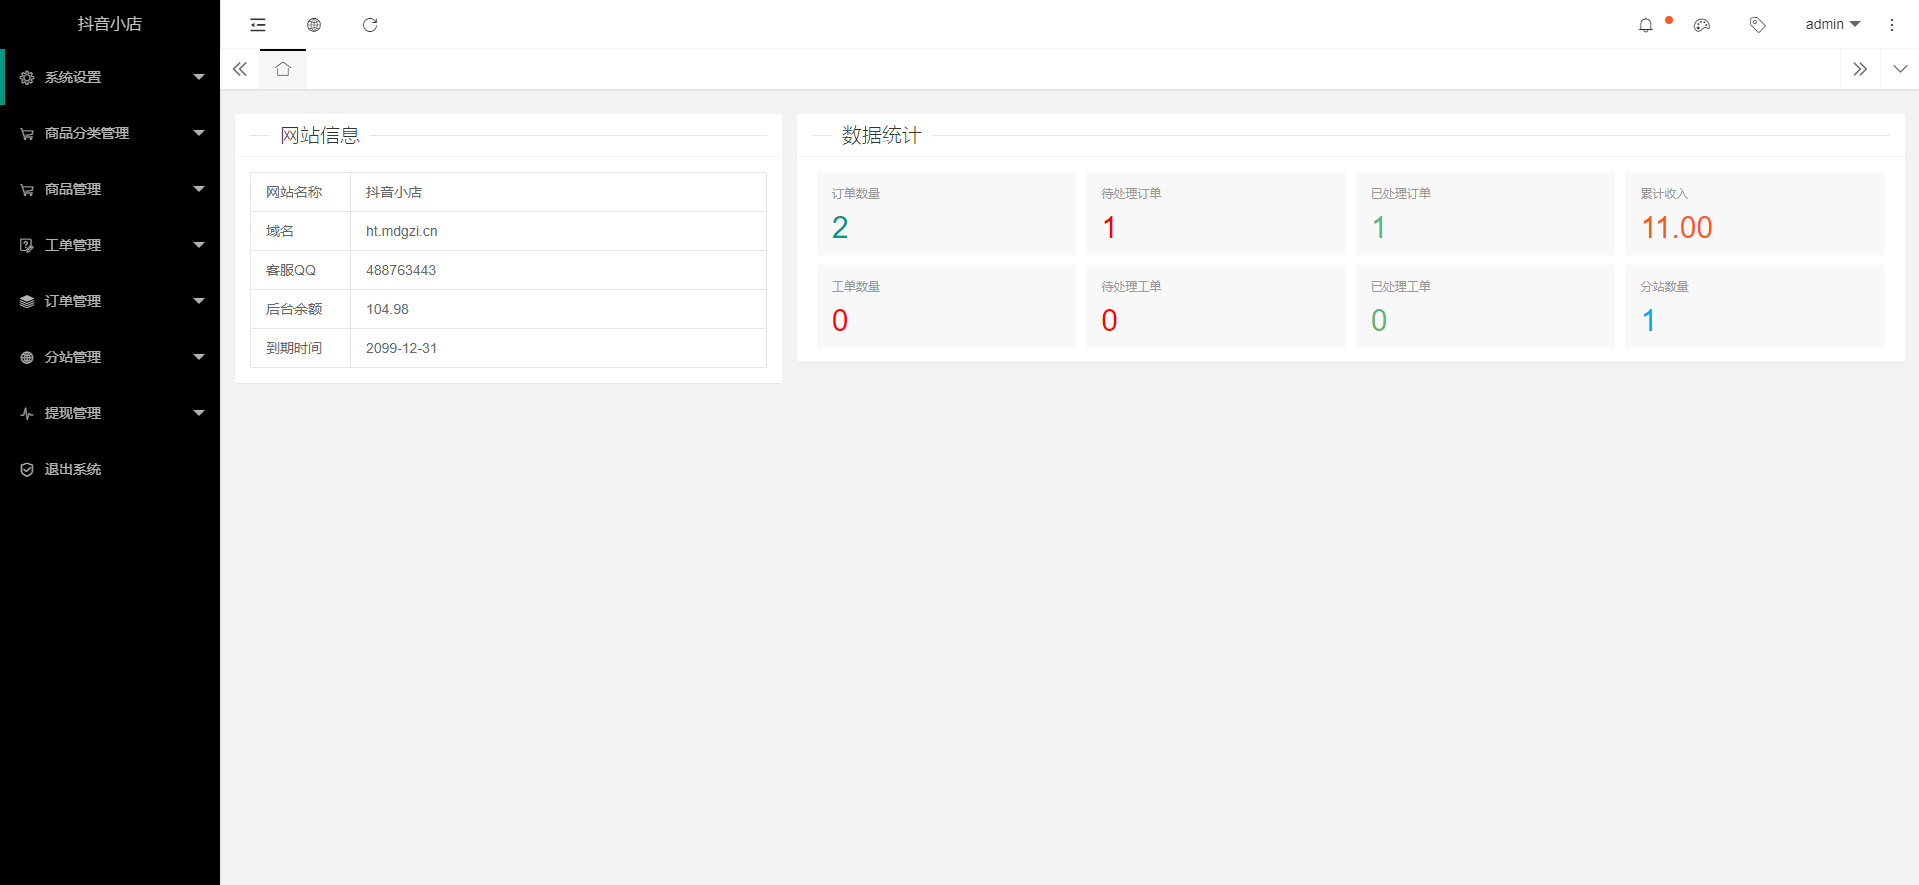Select the home tab icon

(283, 69)
